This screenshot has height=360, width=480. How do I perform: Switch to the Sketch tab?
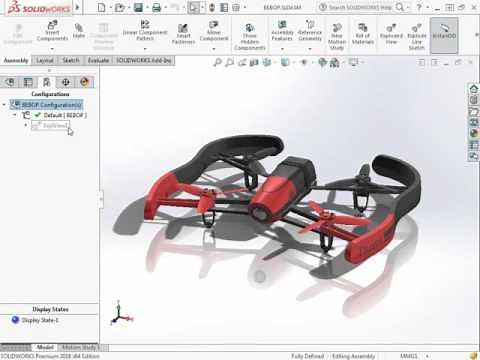tap(71, 60)
